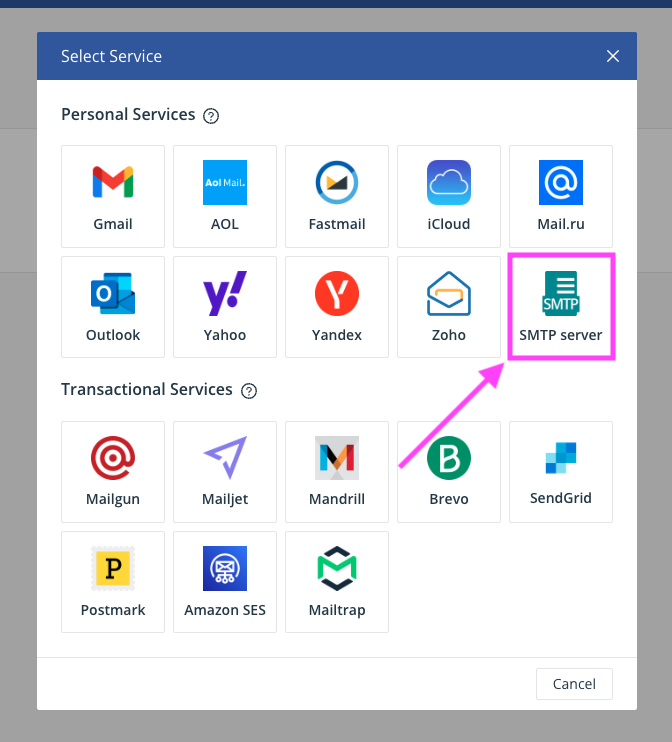Choose the Mail.ru service
This screenshot has width=672, height=742.
coord(561,196)
